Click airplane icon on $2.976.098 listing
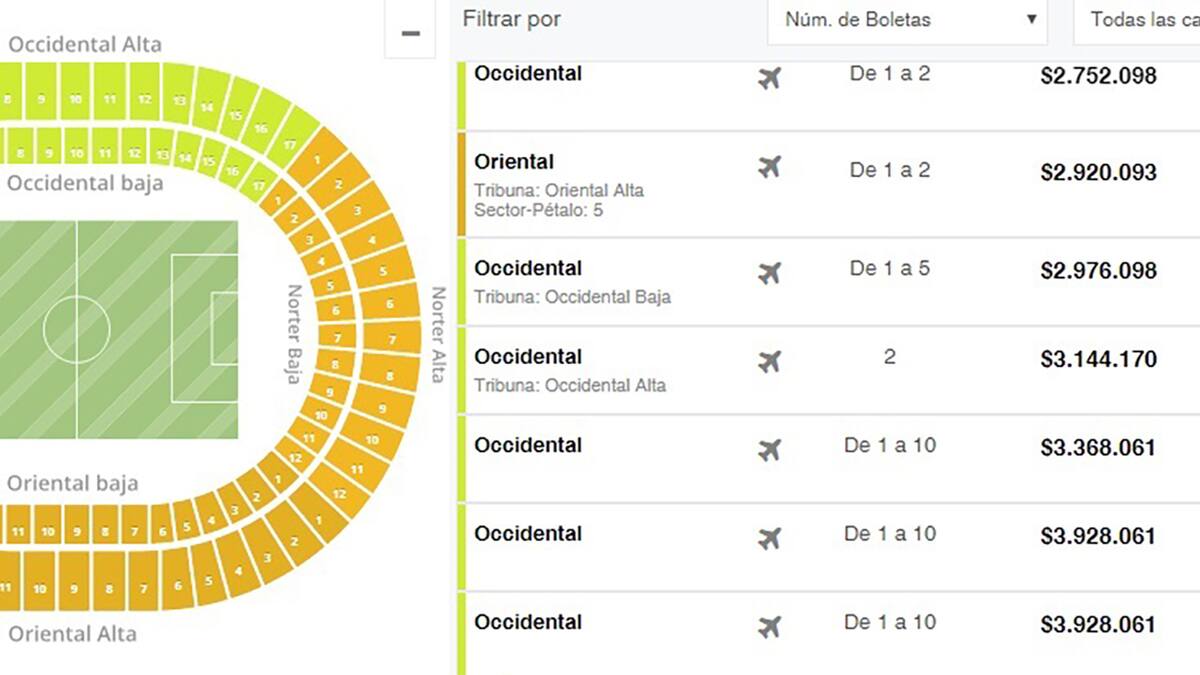Viewport: 1200px width, 675px height. pyautogui.click(x=769, y=272)
